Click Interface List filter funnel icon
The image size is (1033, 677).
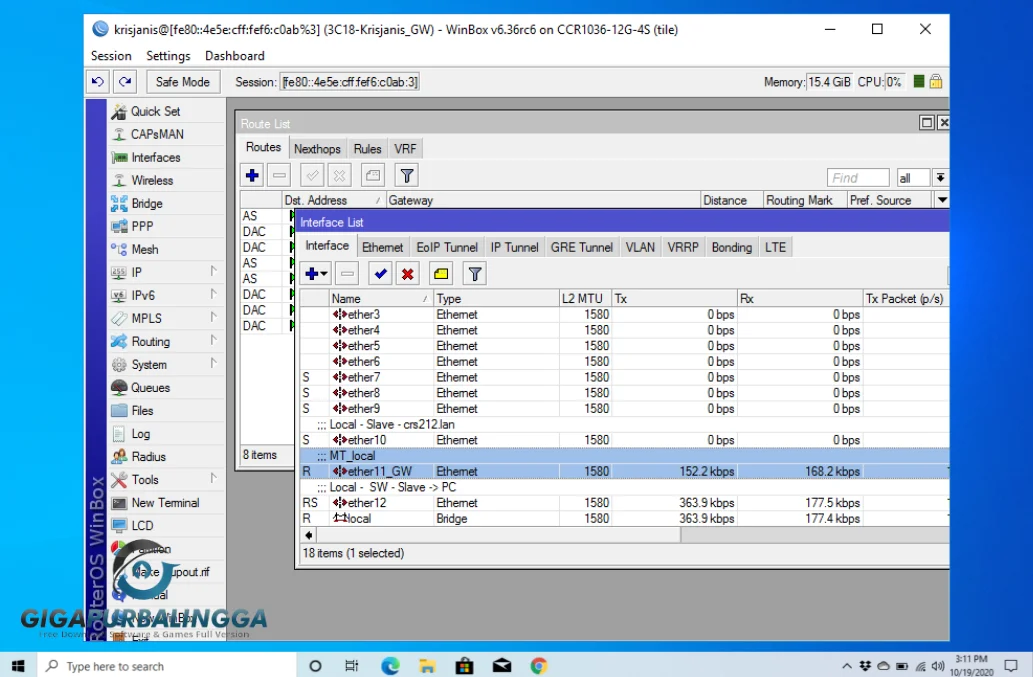[x=474, y=274]
